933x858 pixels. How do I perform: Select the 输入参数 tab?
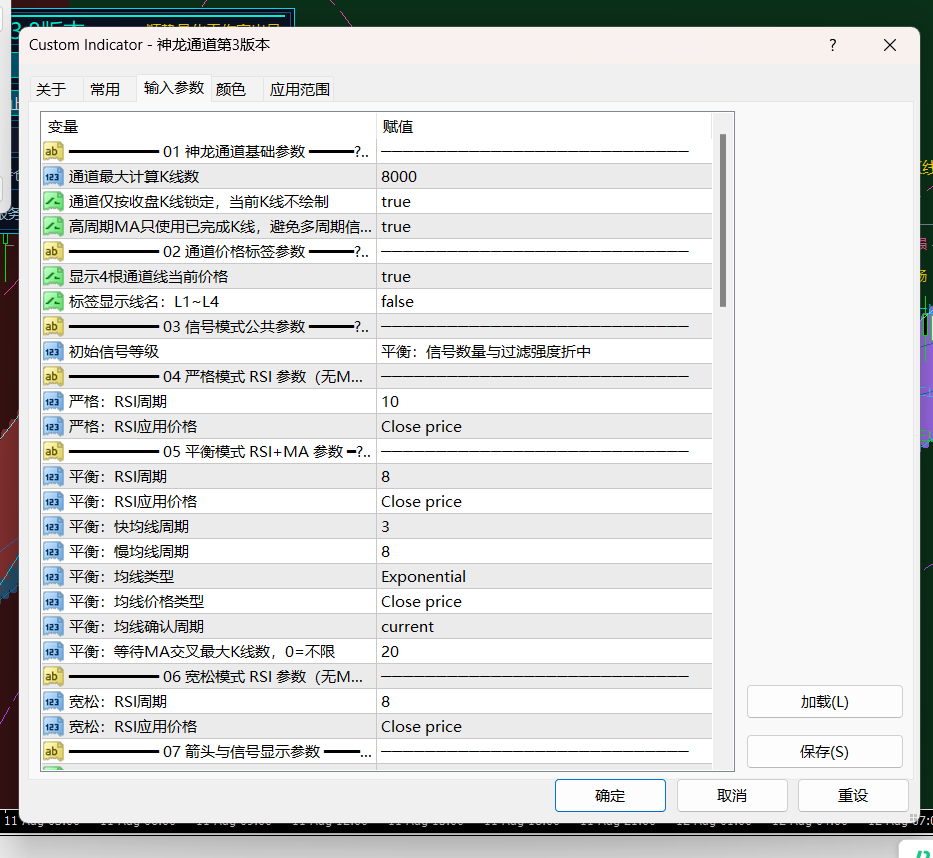(x=174, y=88)
